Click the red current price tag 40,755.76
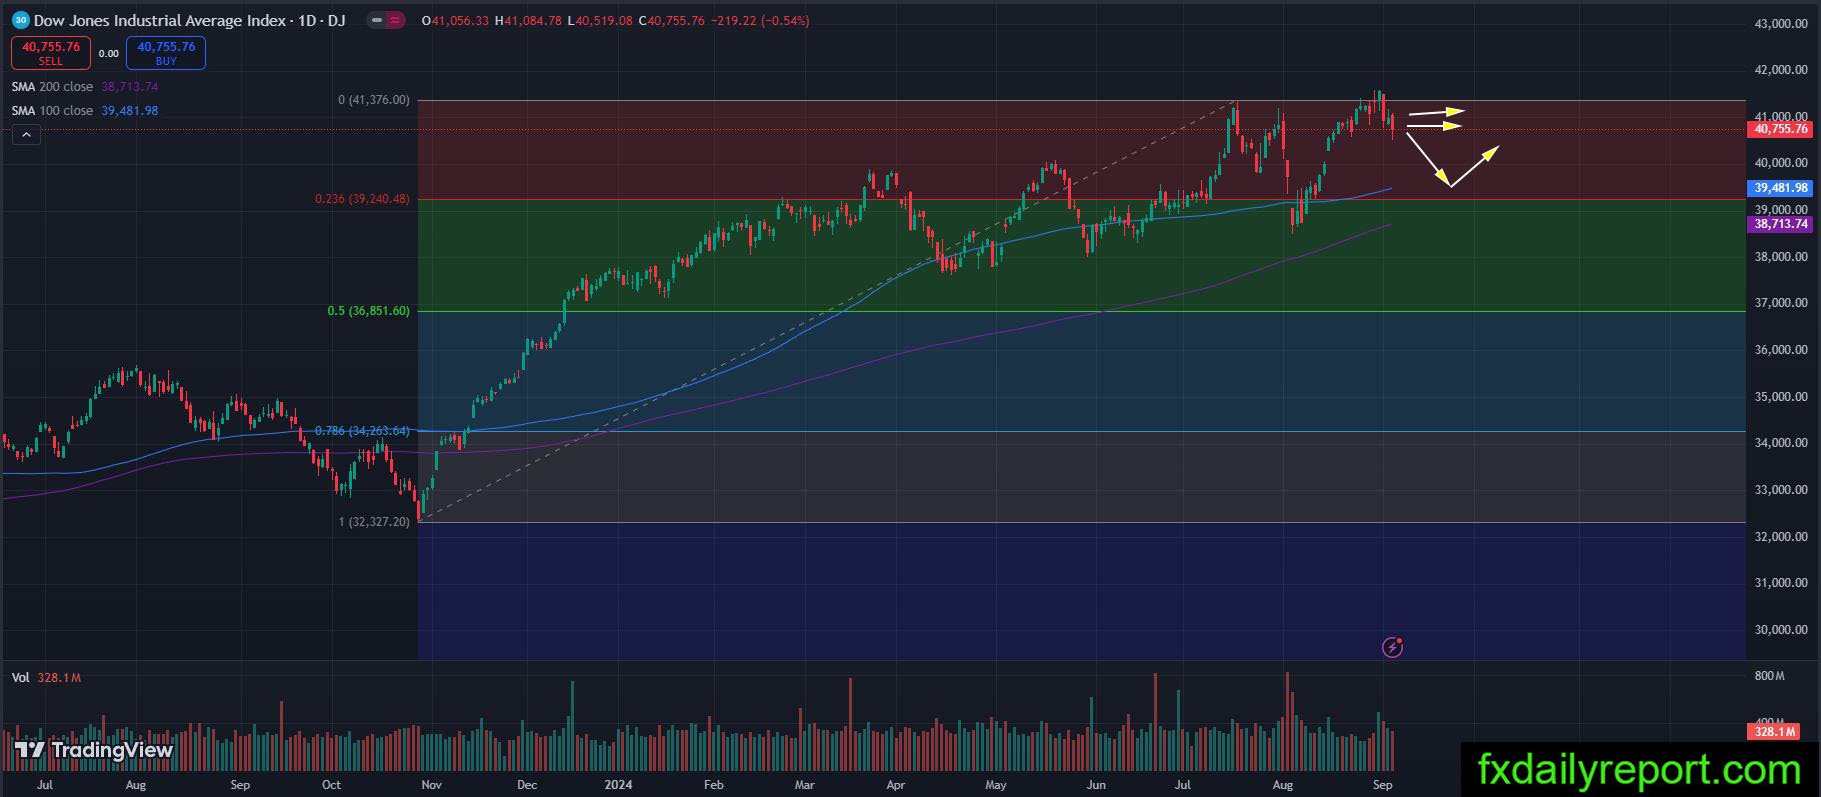Screen dimensions: 1821x797 (x=1782, y=129)
